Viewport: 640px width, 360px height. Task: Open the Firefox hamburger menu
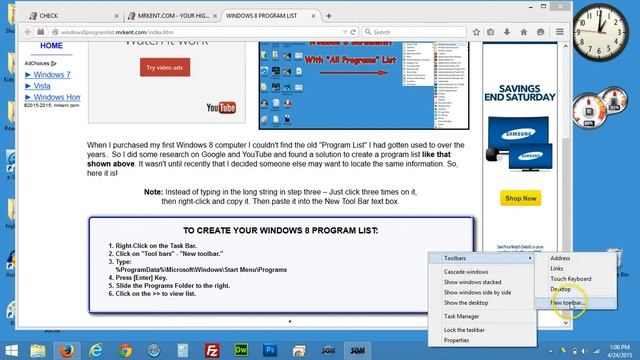tap(560, 32)
